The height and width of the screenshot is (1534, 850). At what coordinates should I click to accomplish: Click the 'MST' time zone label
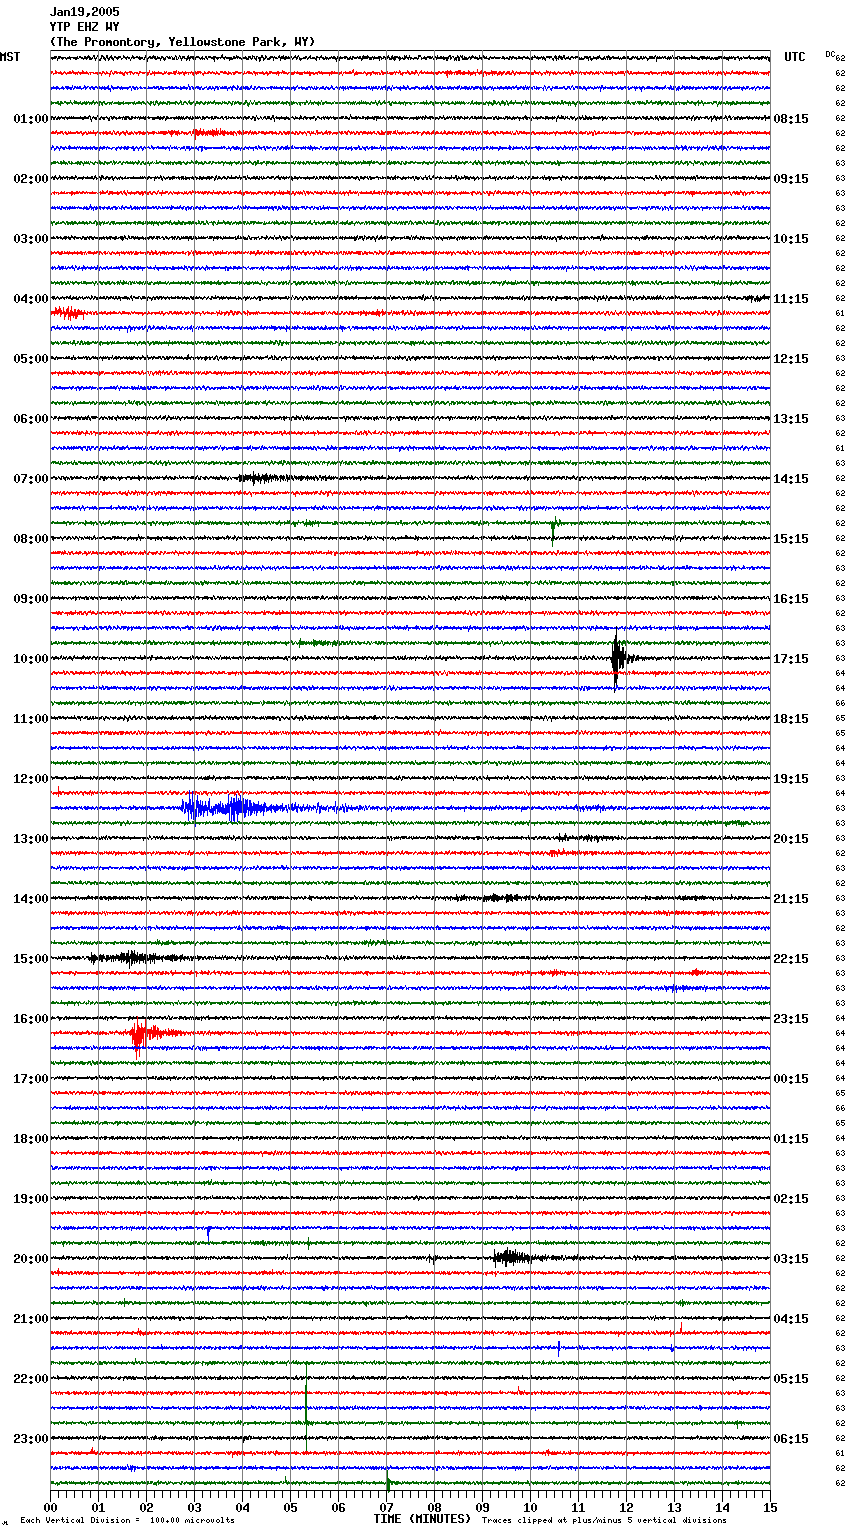pos(10,57)
